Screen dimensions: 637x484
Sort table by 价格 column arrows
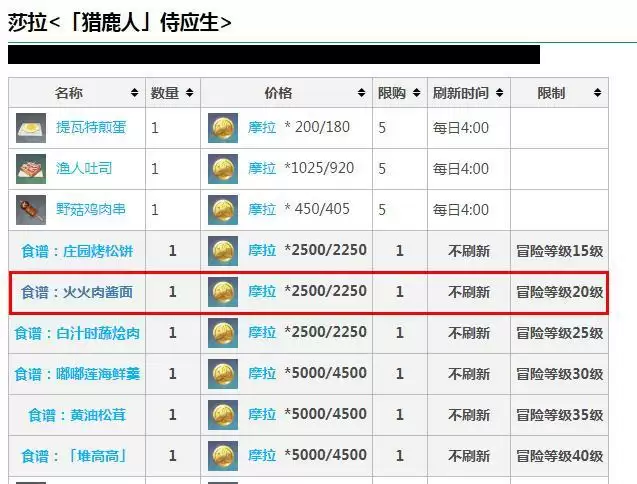pyautogui.click(x=361, y=93)
